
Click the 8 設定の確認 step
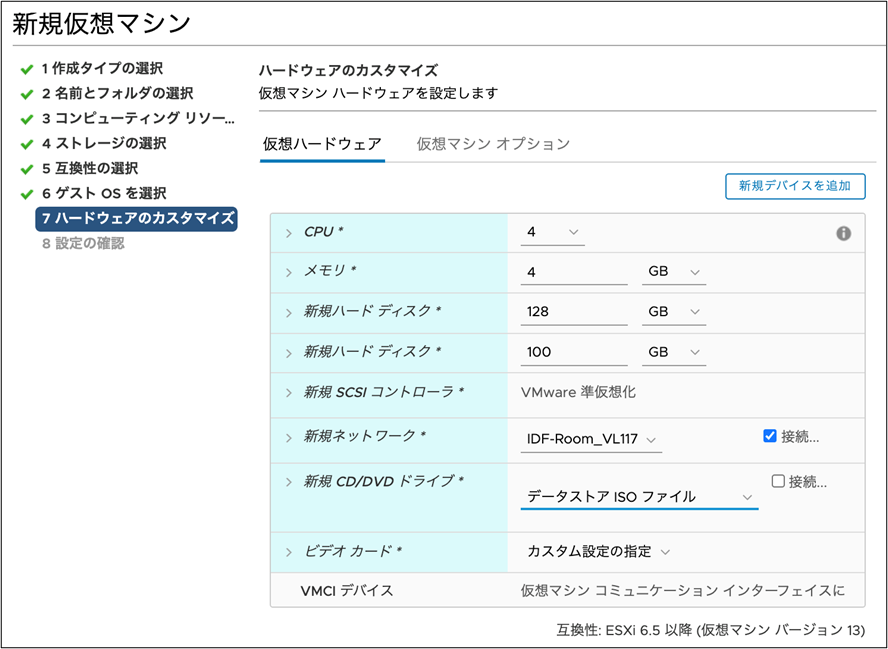click(x=83, y=244)
